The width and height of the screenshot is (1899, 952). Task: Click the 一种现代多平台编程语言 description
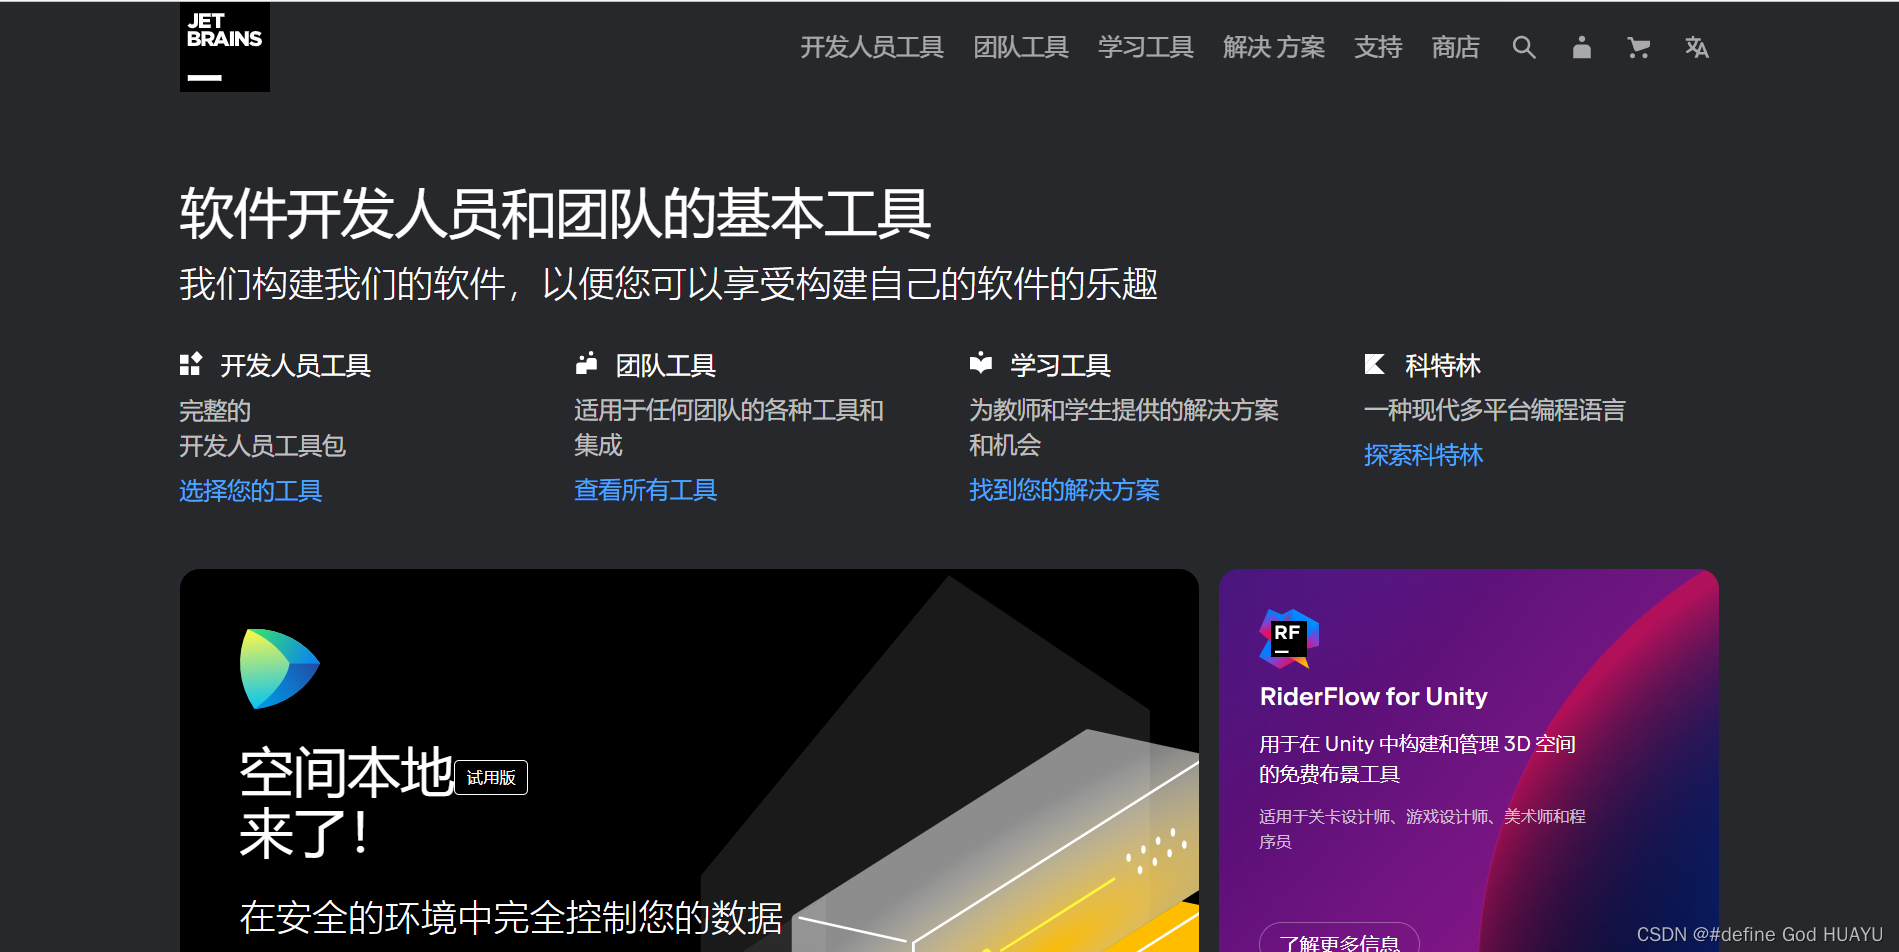pyautogui.click(x=1494, y=410)
